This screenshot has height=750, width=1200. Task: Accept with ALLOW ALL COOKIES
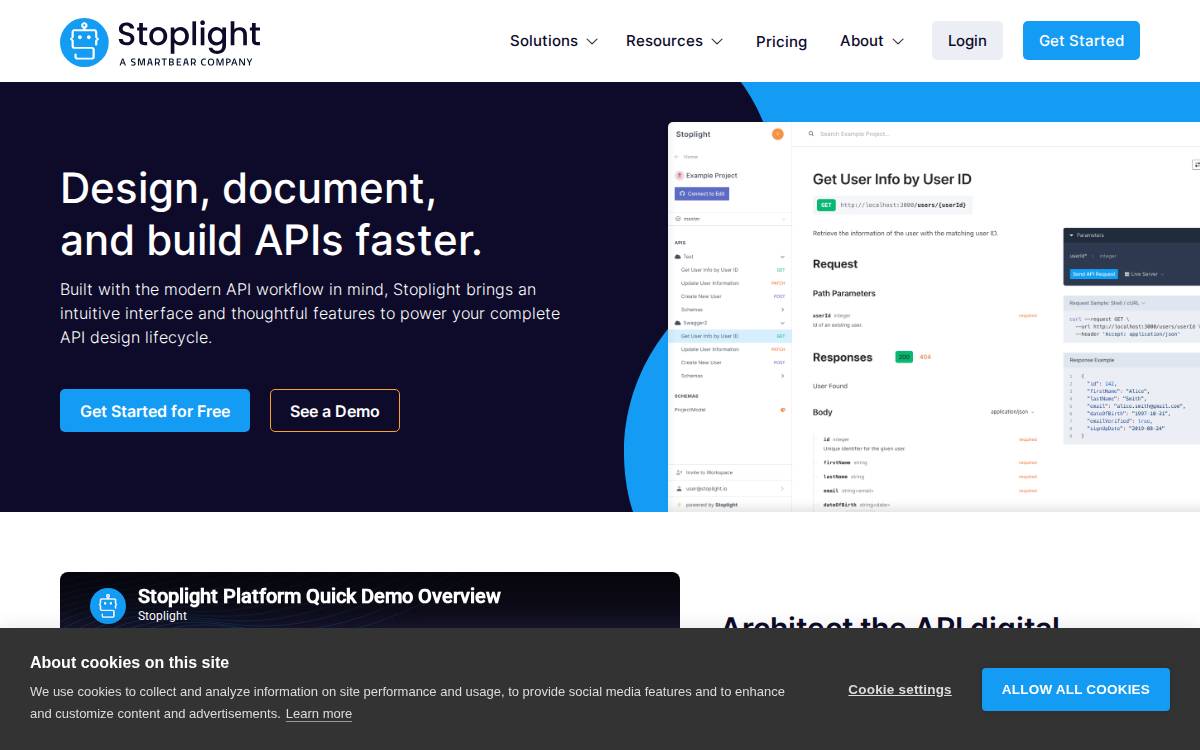(x=1076, y=689)
